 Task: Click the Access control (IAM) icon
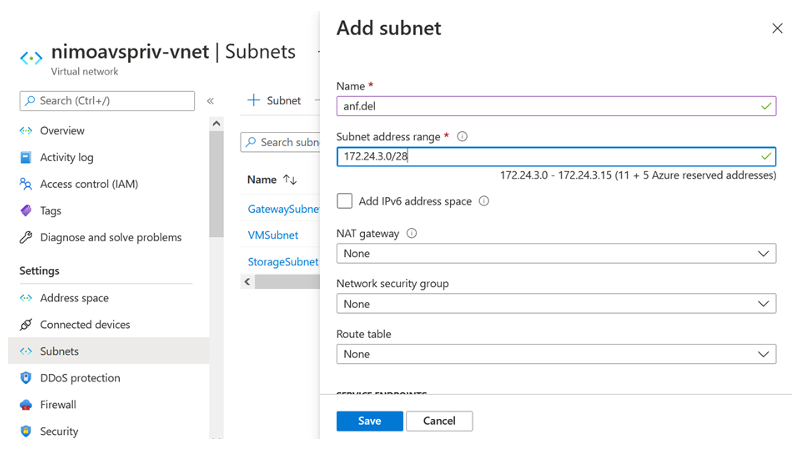pos(26,184)
